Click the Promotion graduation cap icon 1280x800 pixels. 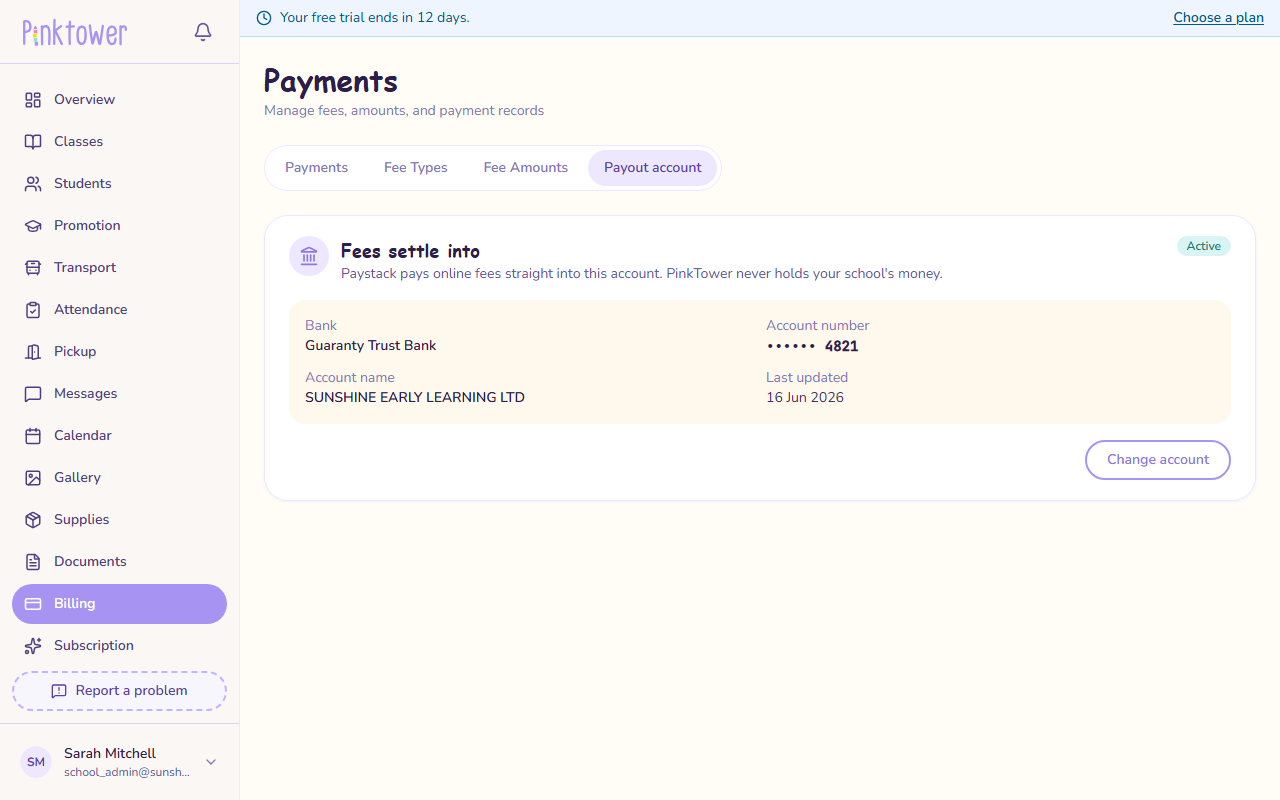(x=33, y=226)
